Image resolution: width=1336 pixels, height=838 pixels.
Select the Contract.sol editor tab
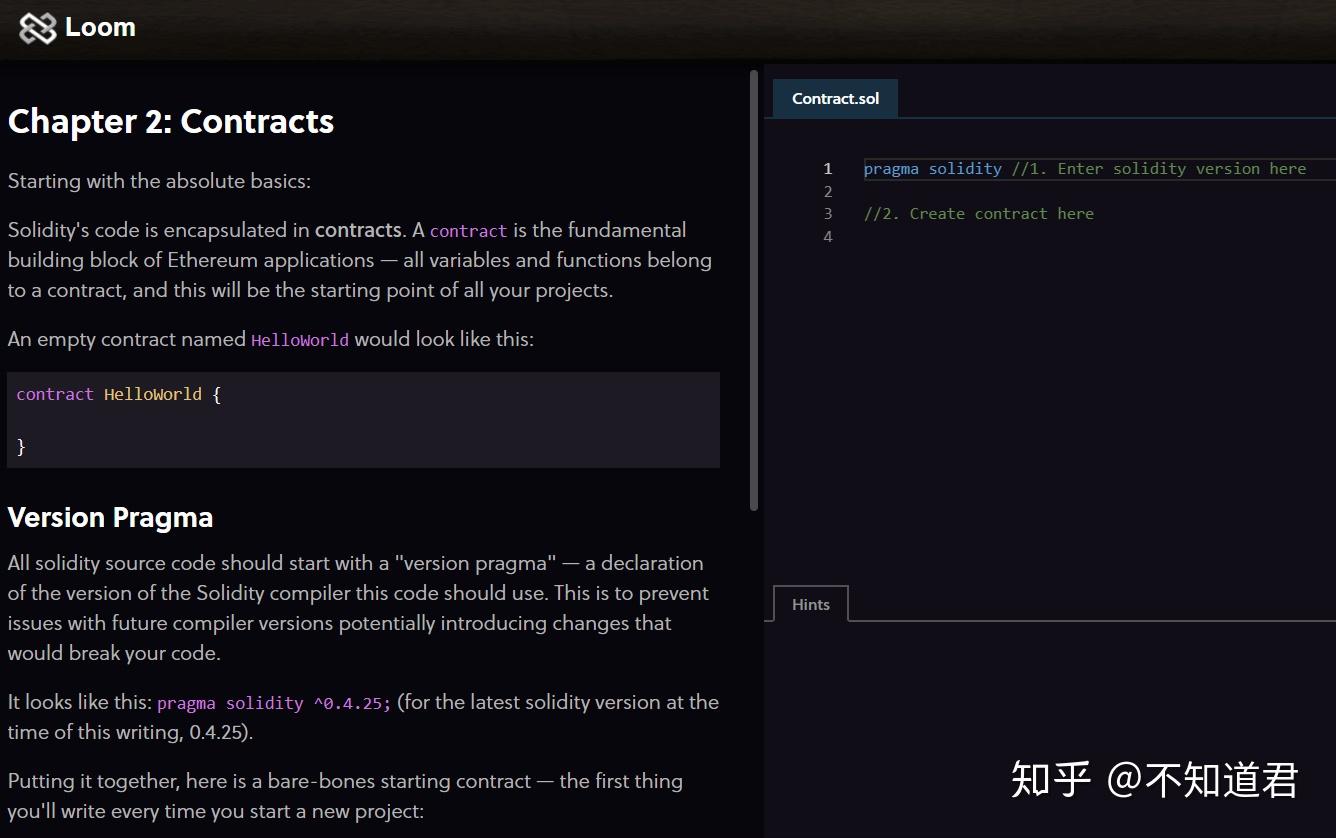point(835,98)
